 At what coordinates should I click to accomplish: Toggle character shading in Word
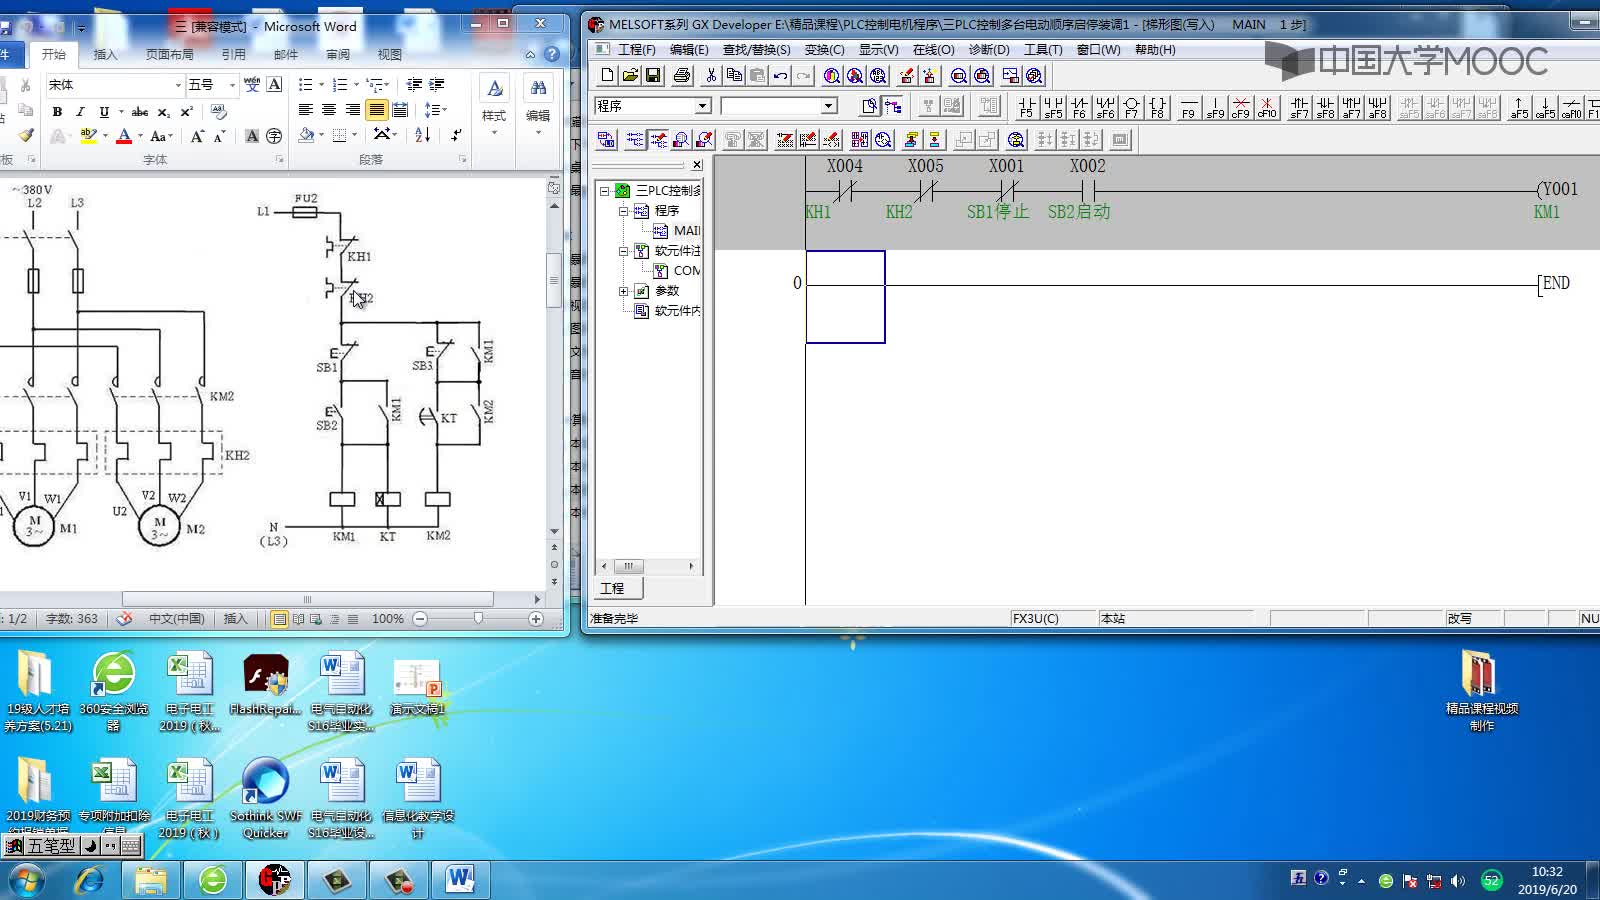point(252,136)
